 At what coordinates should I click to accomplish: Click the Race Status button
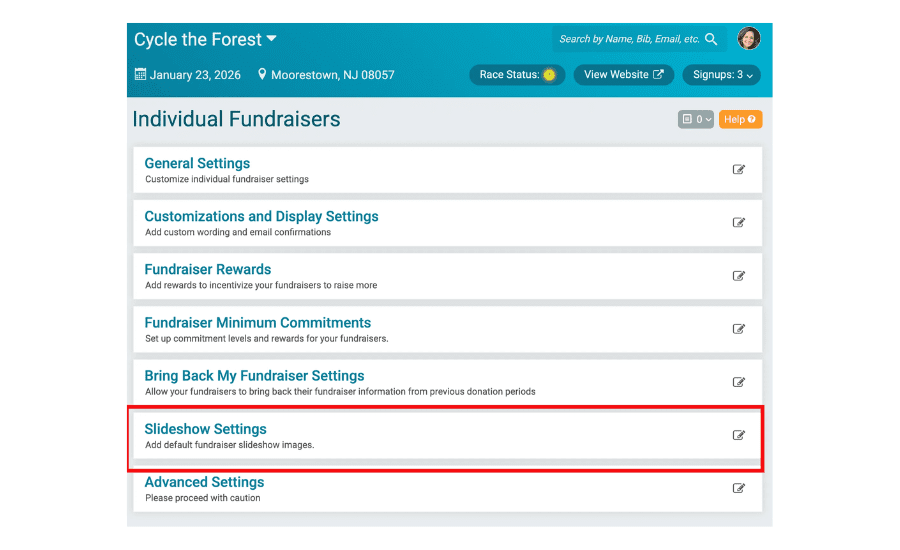point(517,75)
